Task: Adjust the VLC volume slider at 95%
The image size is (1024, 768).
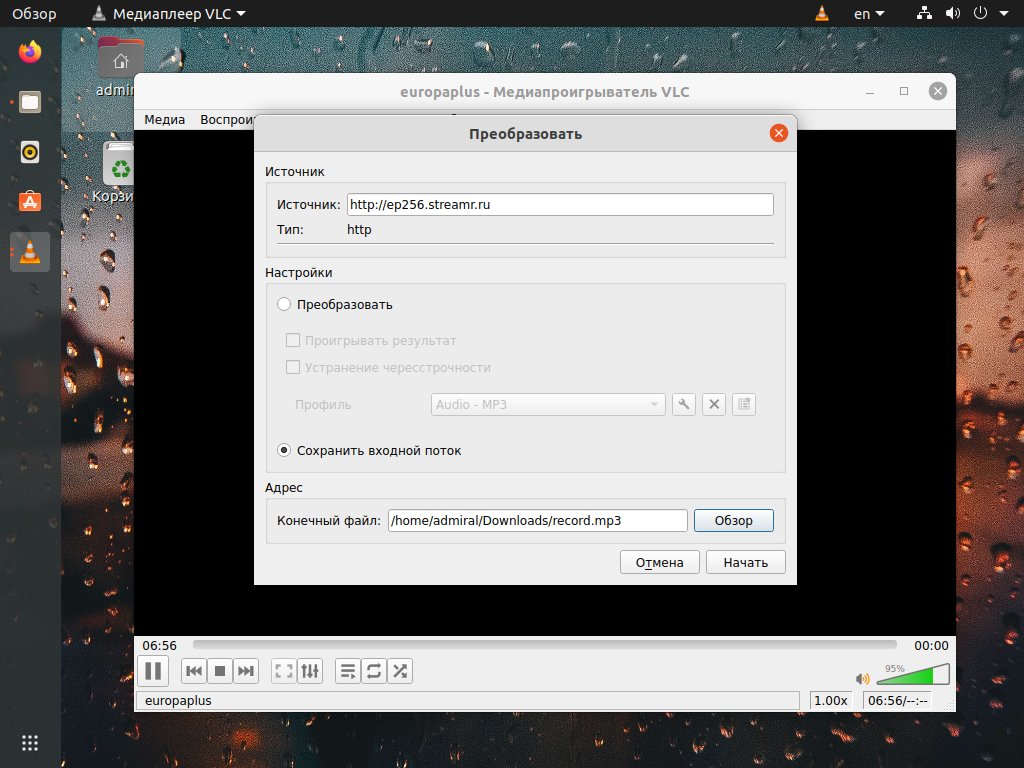Action: (x=913, y=675)
